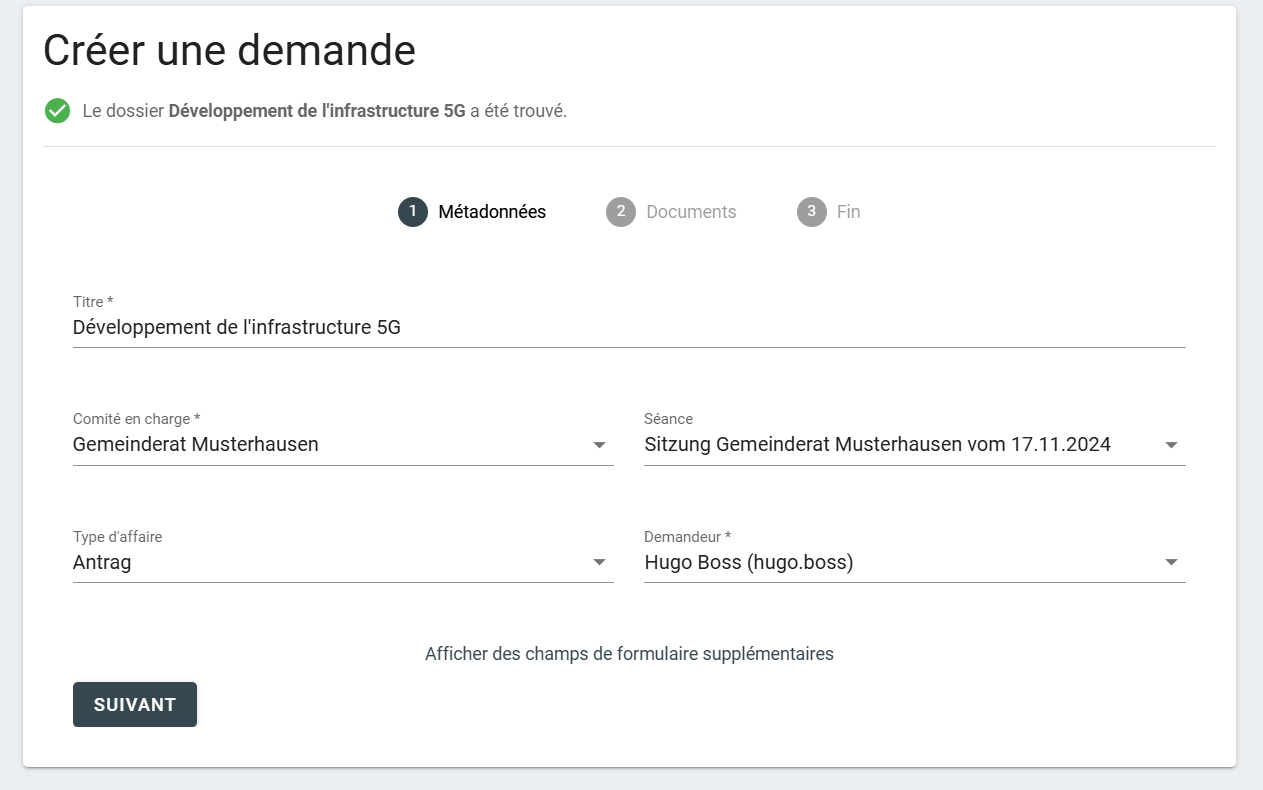The width and height of the screenshot is (1263, 790).
Task: Expand the Comité en charge dropdown arrow
Action: point(599,445)
